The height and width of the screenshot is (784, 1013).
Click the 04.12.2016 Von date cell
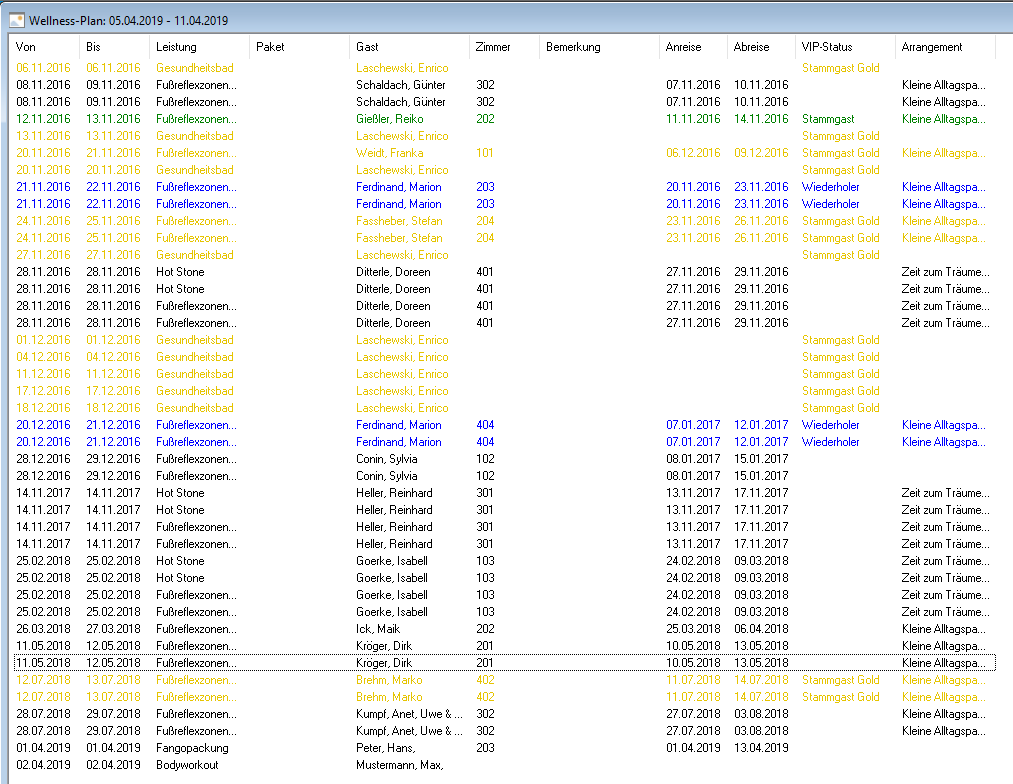[x=43, y=357]
